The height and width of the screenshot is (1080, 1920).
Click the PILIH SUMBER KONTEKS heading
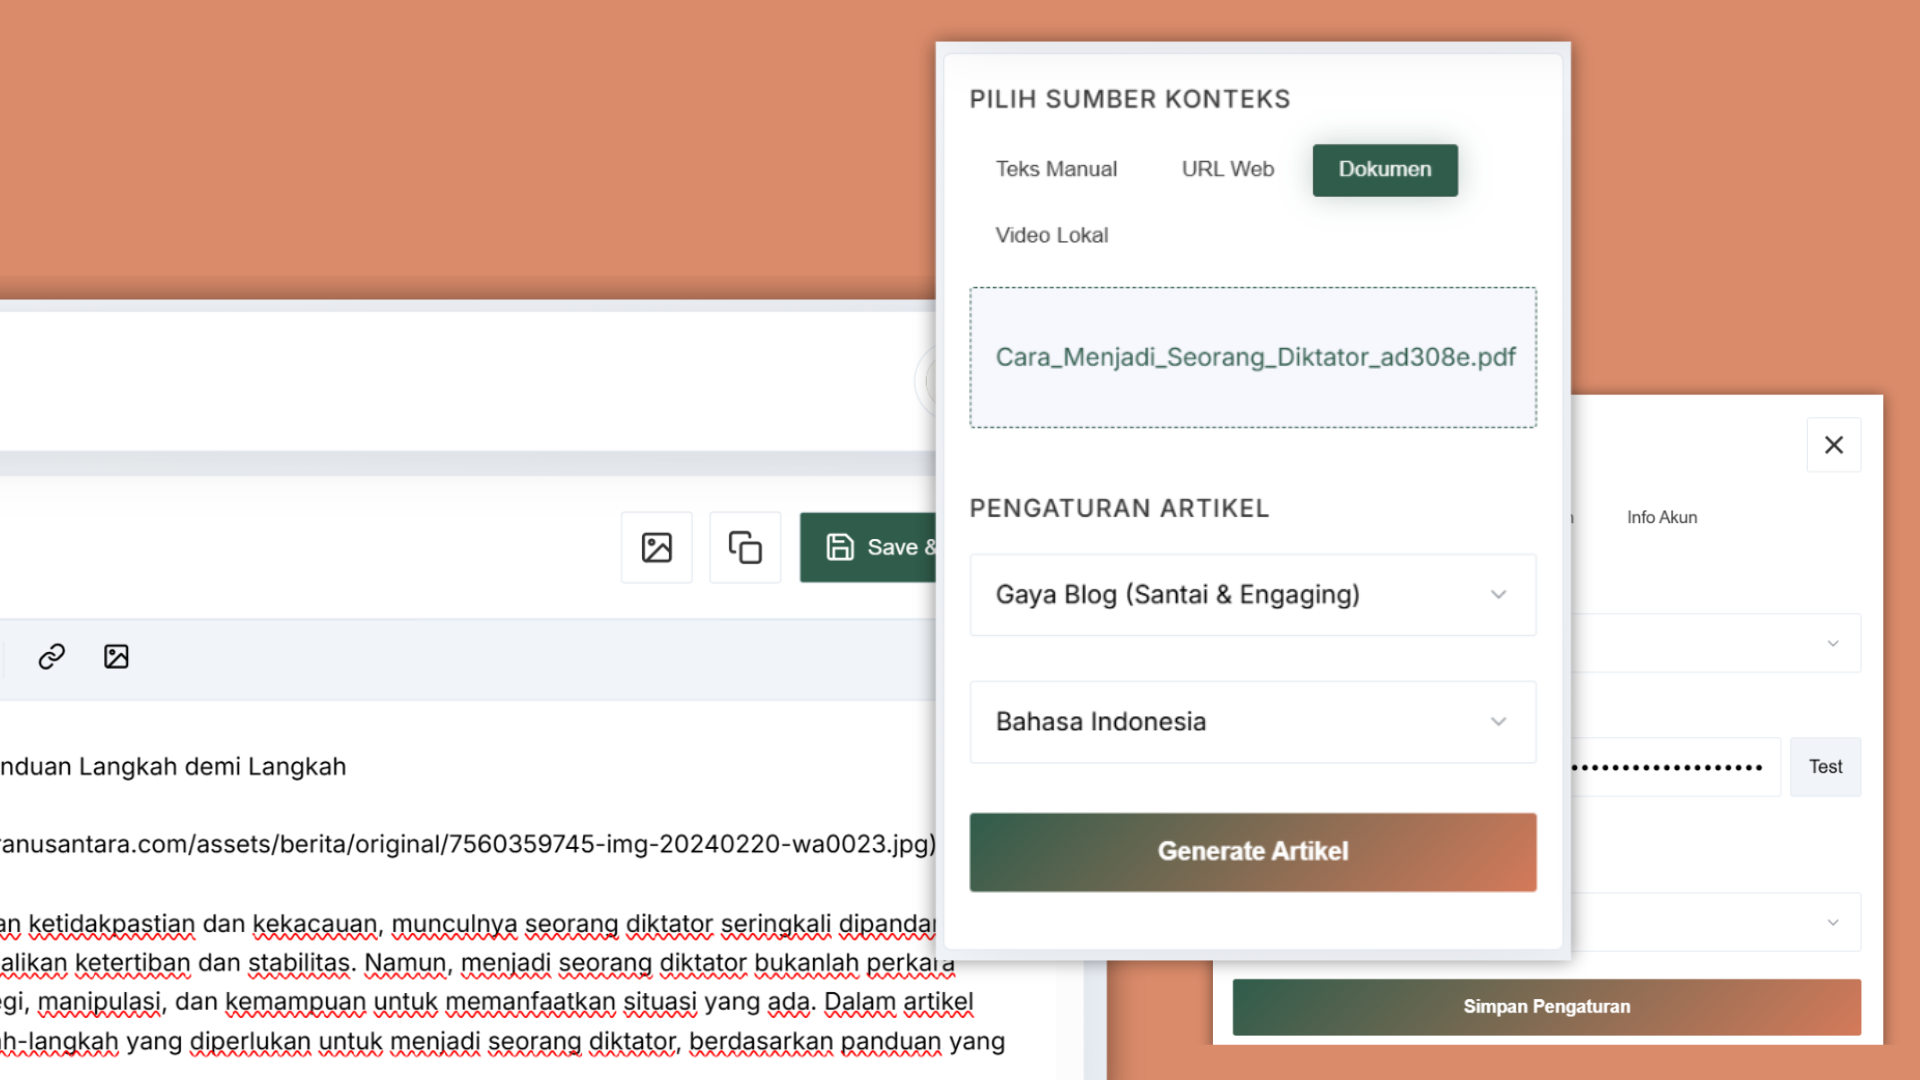(x=1129, y=99)
